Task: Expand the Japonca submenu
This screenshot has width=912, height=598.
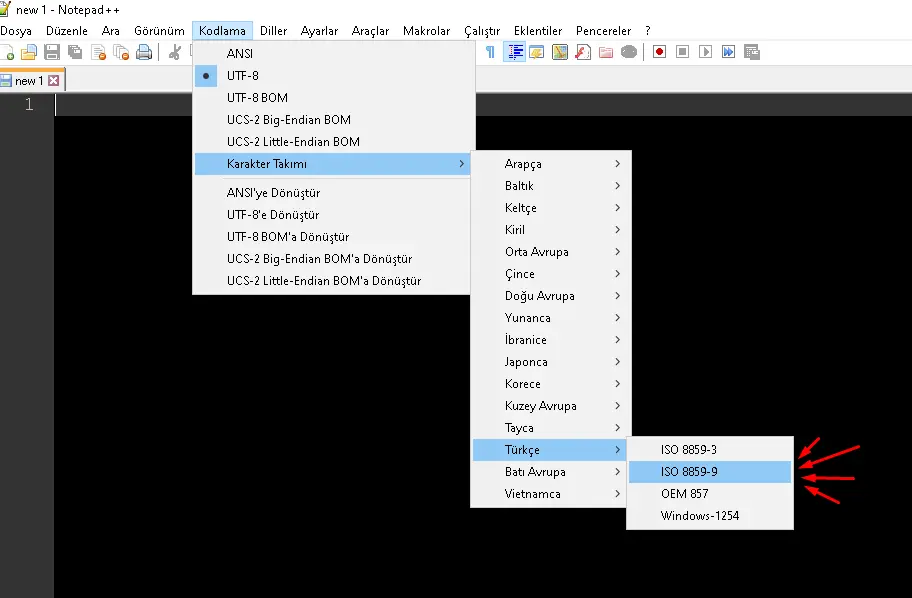Action: tap(551, 362)
